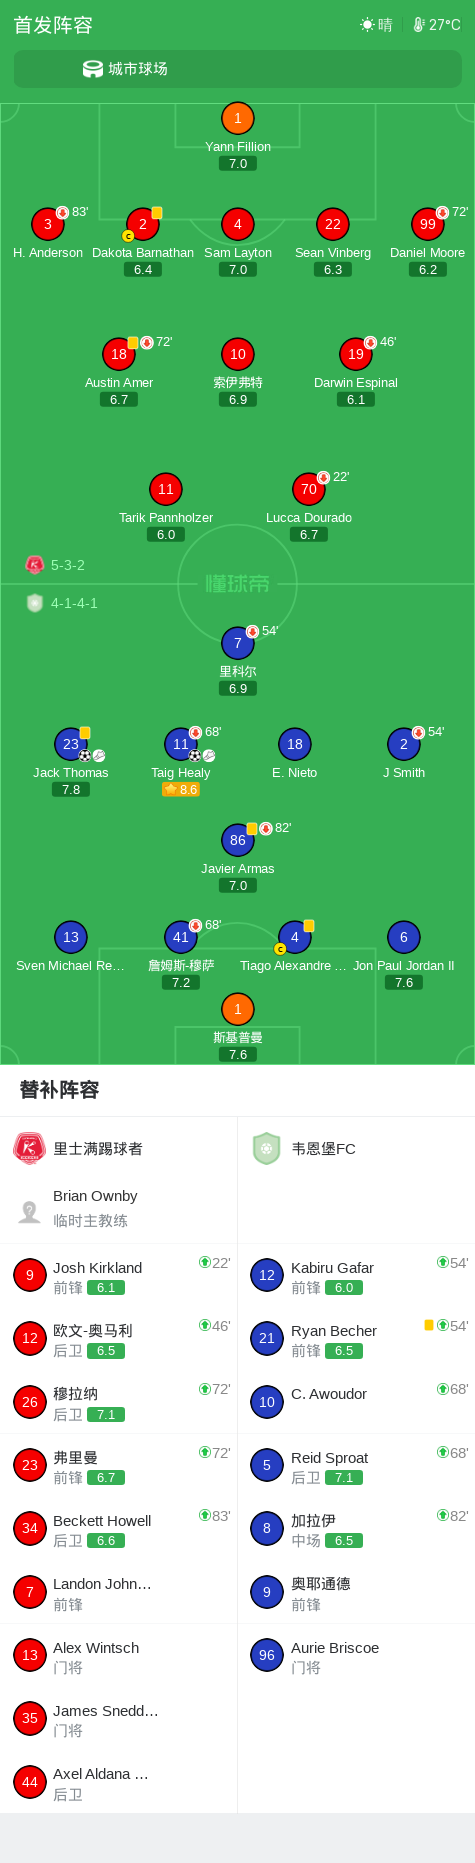The image size is (475, 1863).
Task: Tap Lucca Dourado number 70 circle
Action: point(309,489)
